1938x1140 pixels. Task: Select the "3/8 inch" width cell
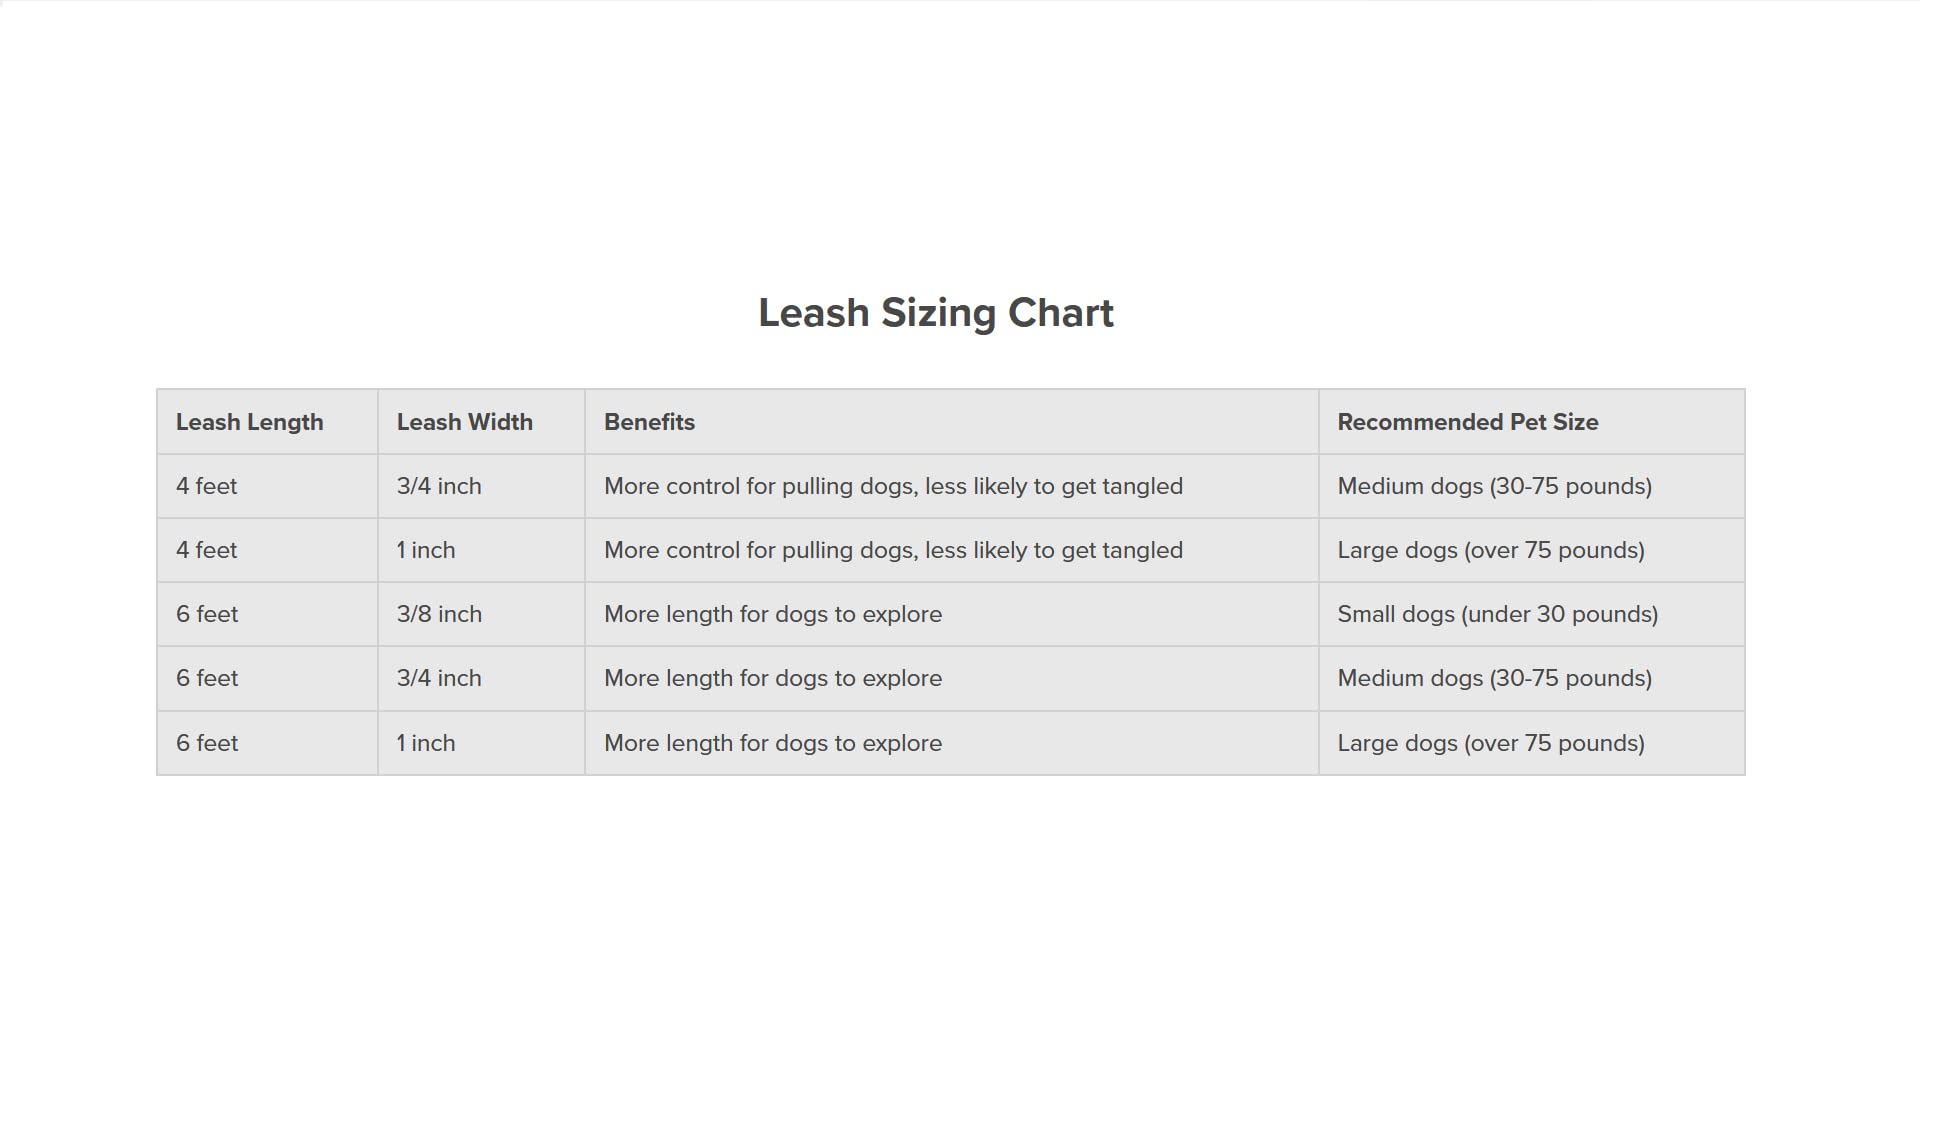[x=439, y=614]
